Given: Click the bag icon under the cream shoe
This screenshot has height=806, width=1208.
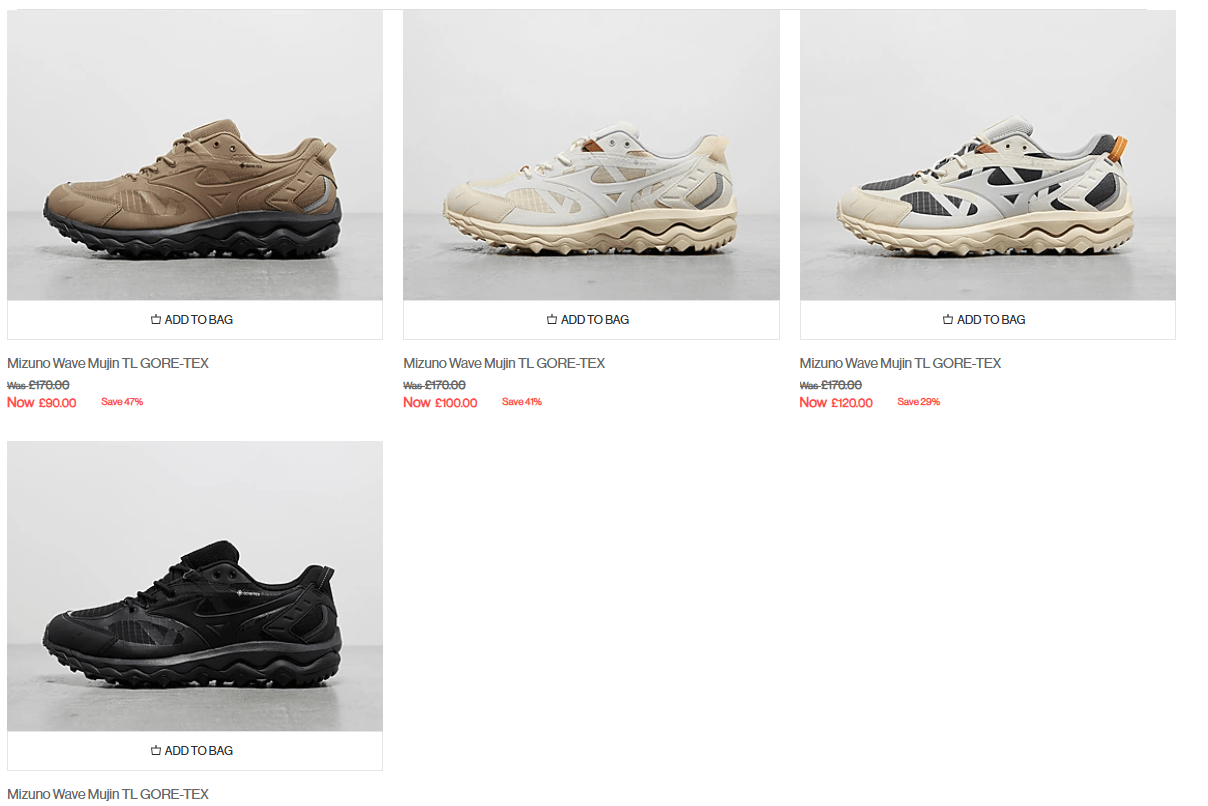Looking at the screenshot, I should click(x=552, y=320).
